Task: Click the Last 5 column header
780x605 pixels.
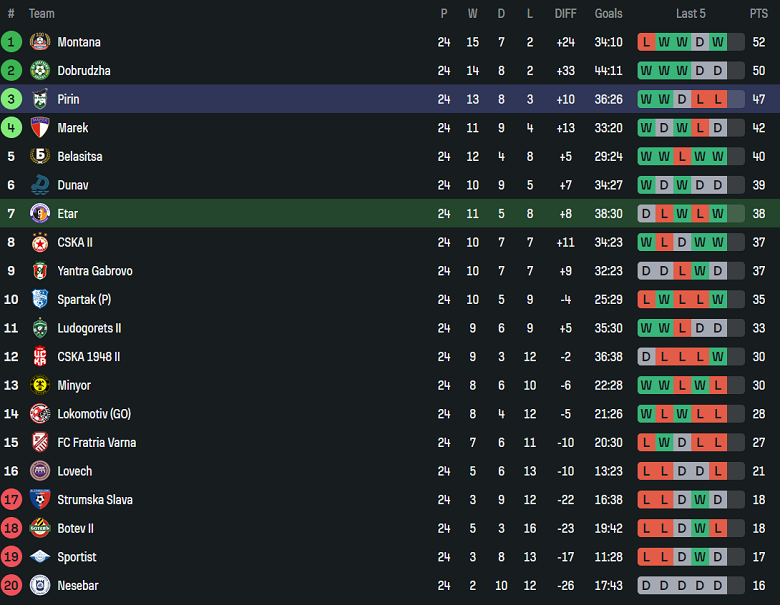Action: pos(691,14)
